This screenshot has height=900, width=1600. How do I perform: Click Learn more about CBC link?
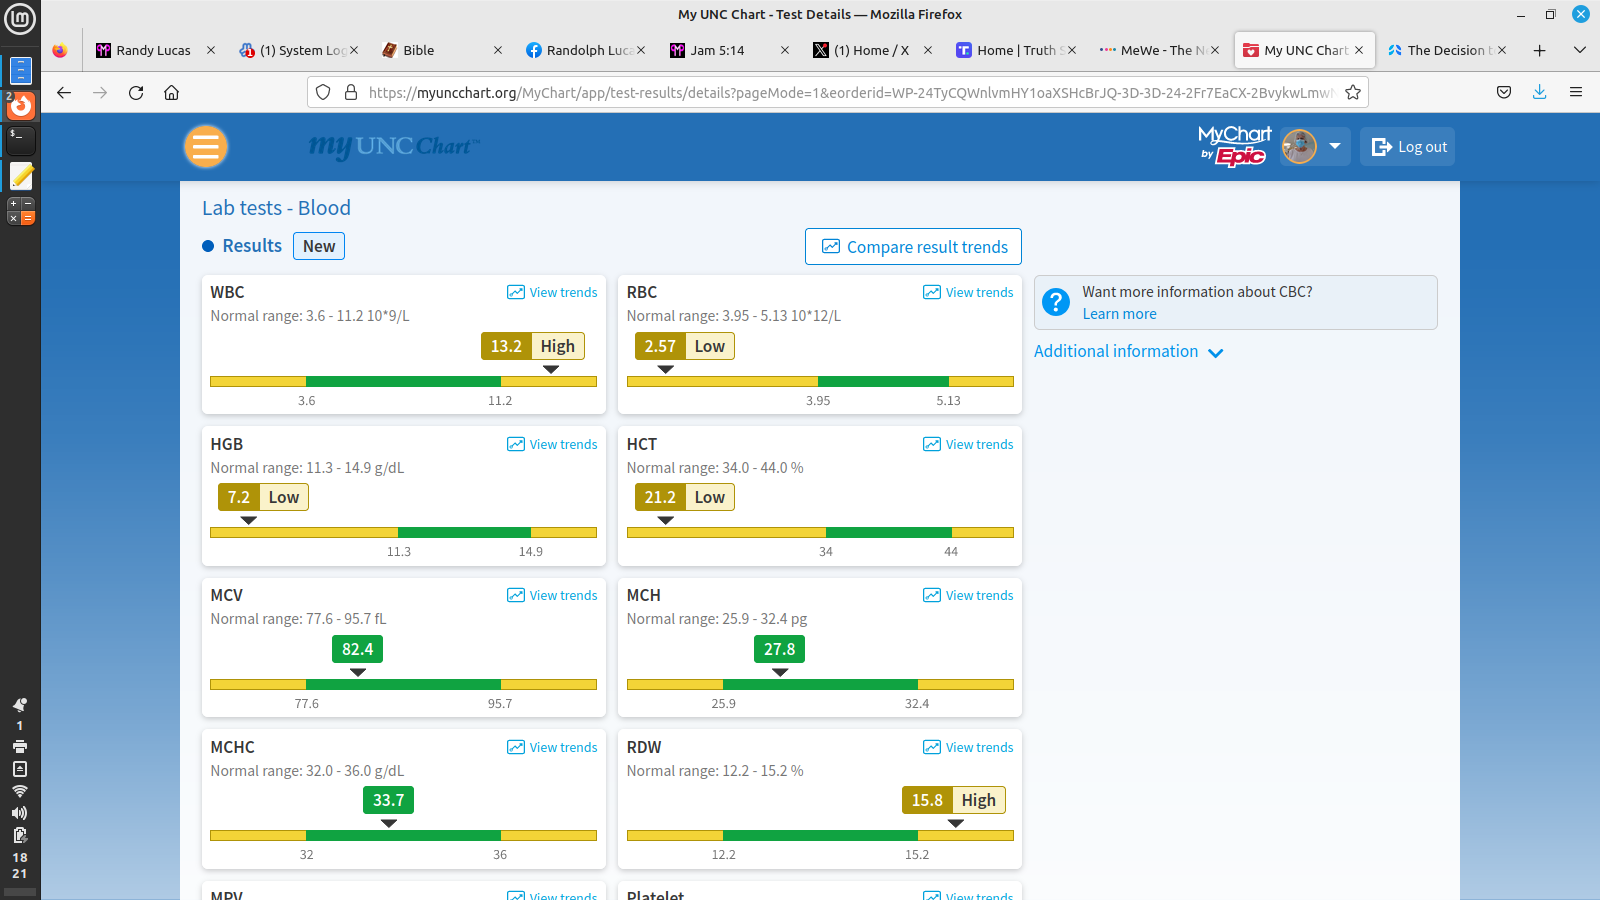pyautogui.click(x=1119, y=314)
